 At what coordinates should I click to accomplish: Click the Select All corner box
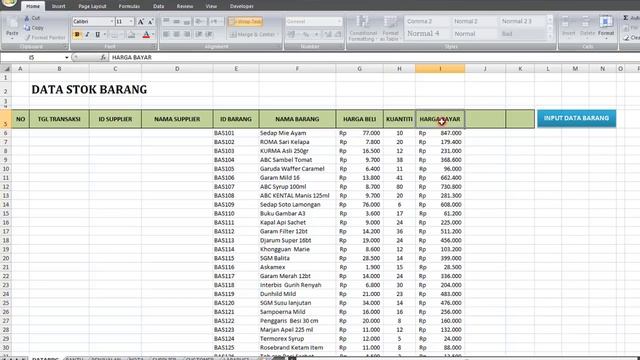point(6,69)
